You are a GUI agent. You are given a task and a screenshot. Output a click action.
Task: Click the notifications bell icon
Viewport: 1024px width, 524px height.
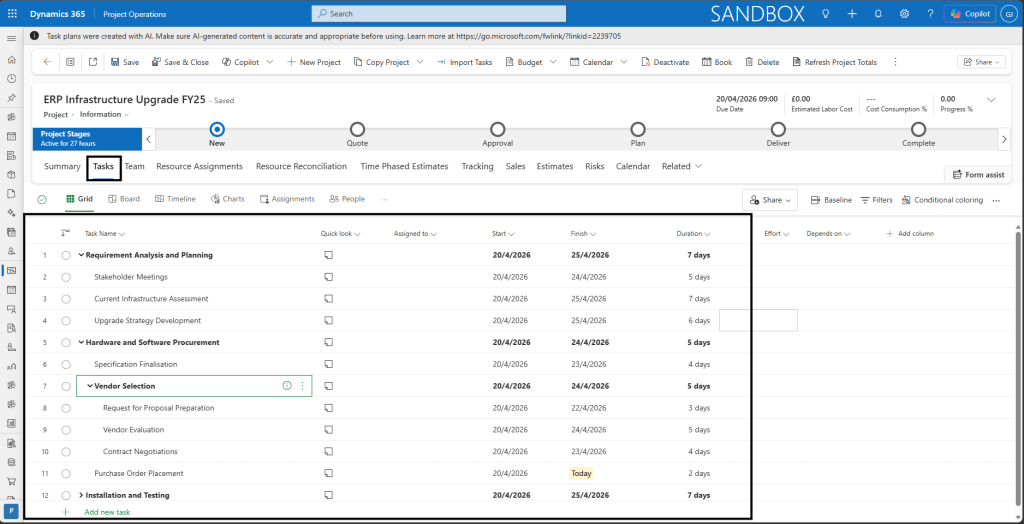click(x=878, y=14)
